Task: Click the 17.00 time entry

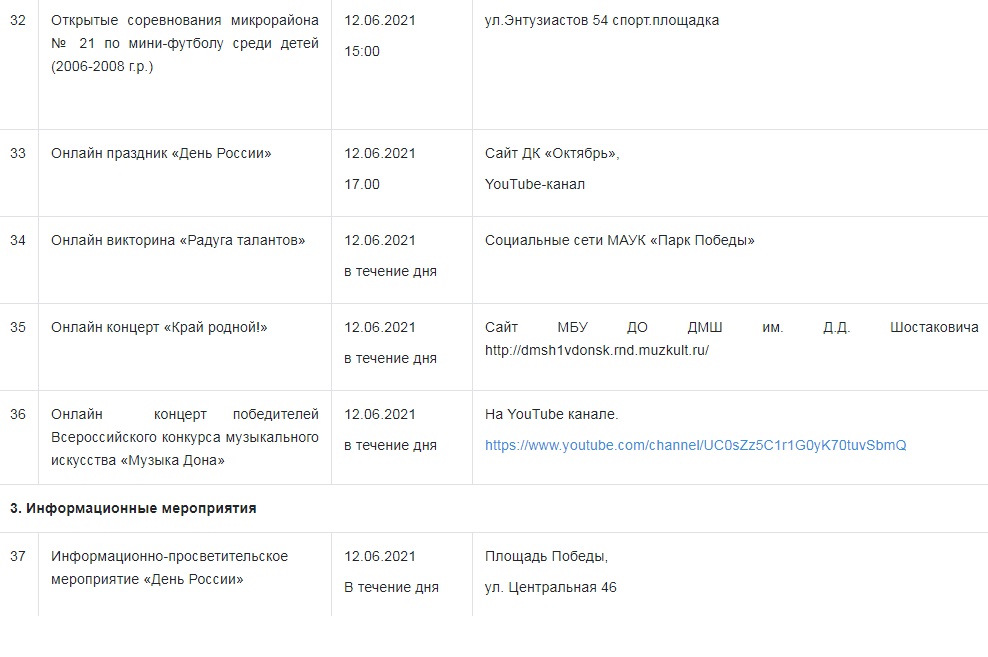Action: (x=362, y=184)
